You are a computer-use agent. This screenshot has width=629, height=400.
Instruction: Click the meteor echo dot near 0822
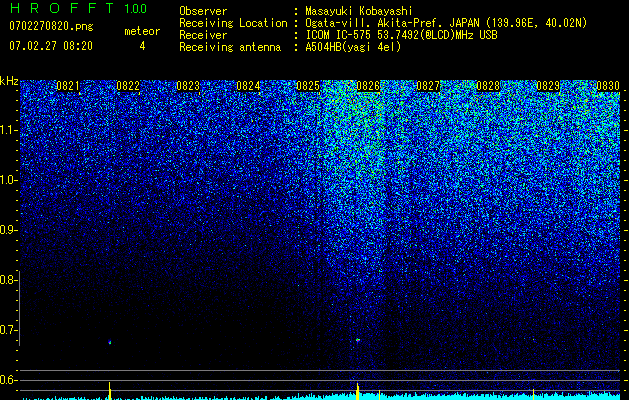tap(110, 342)
